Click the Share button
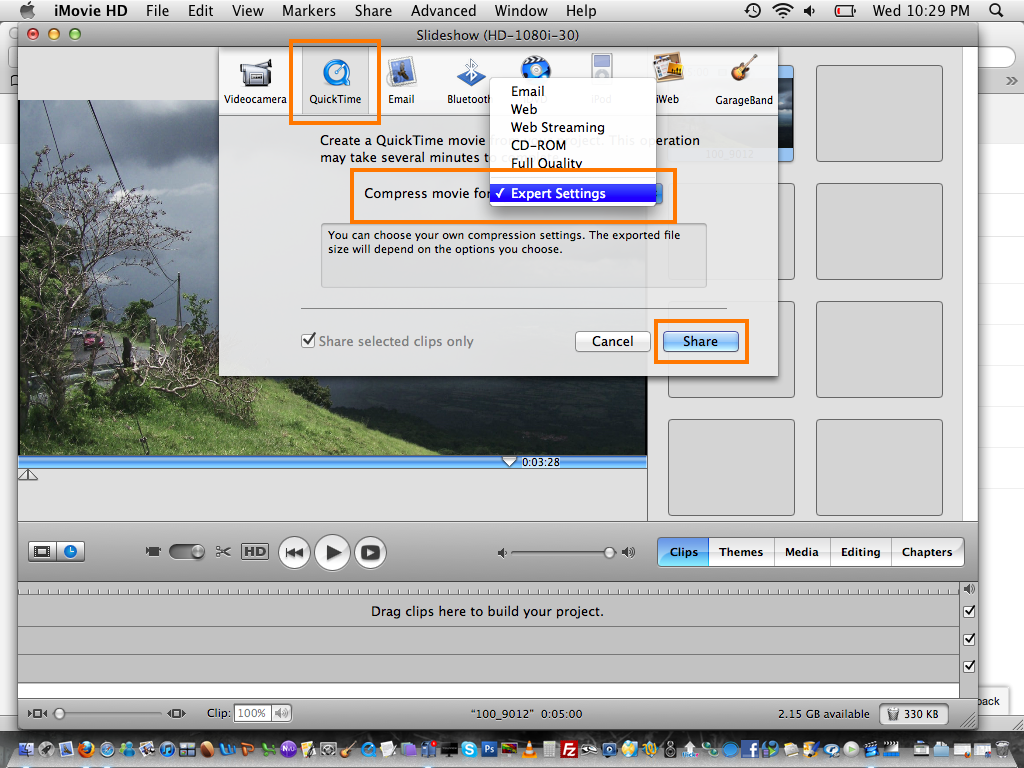Image resolution: width=1024 pixels, height=768 pixels. pos(699,341)
